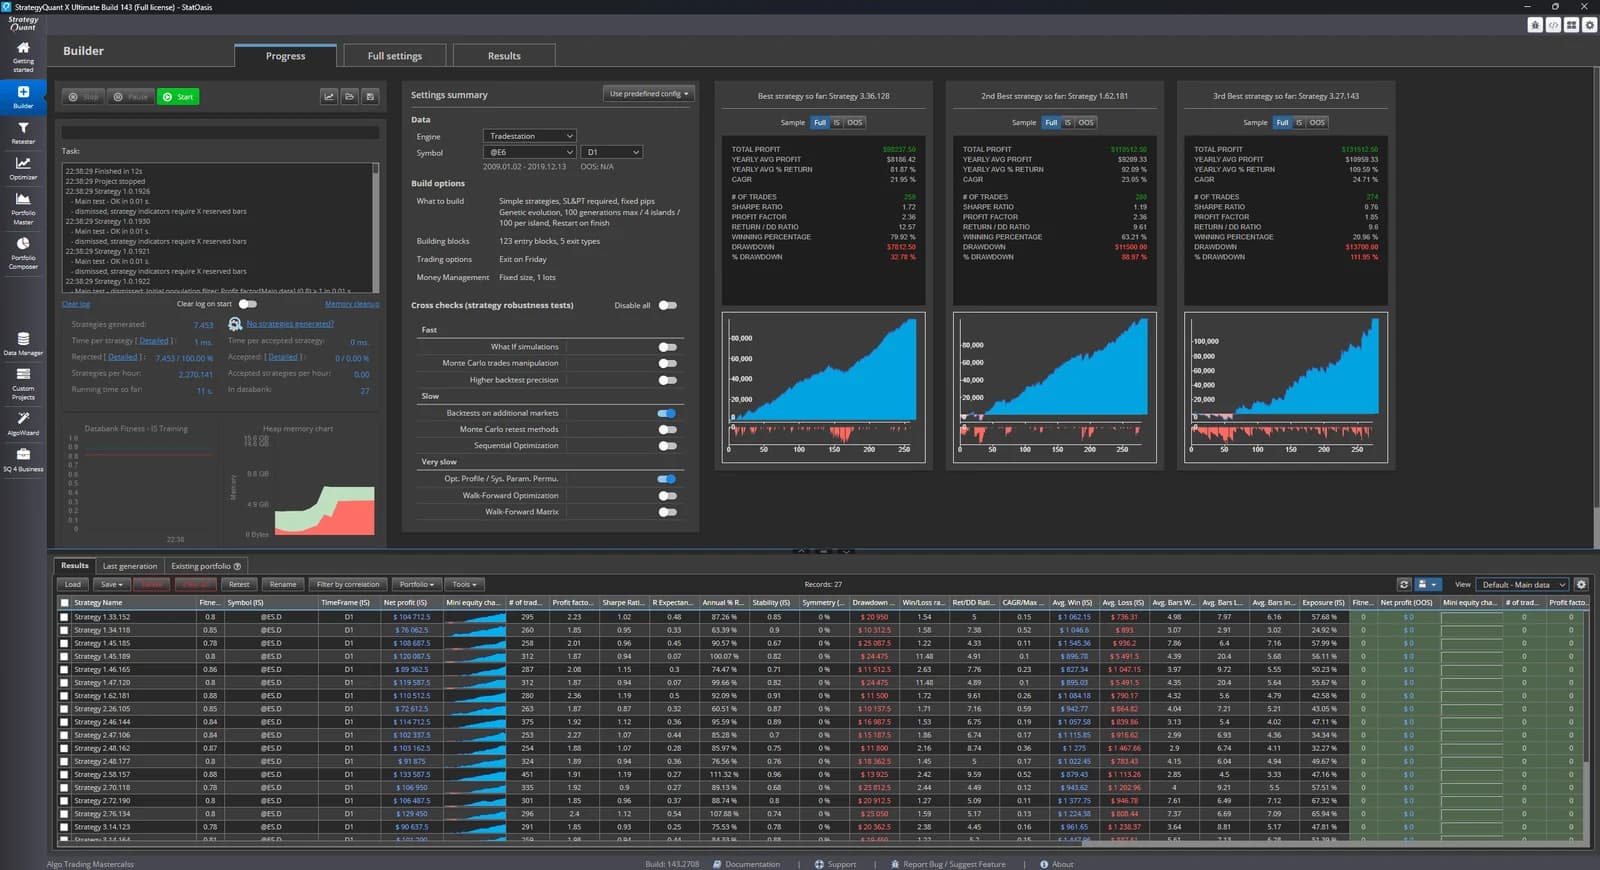Disable Opt. Profile / Sys. Param. Permu. switch
This screenshot has width=1600, height=870.
667,479
